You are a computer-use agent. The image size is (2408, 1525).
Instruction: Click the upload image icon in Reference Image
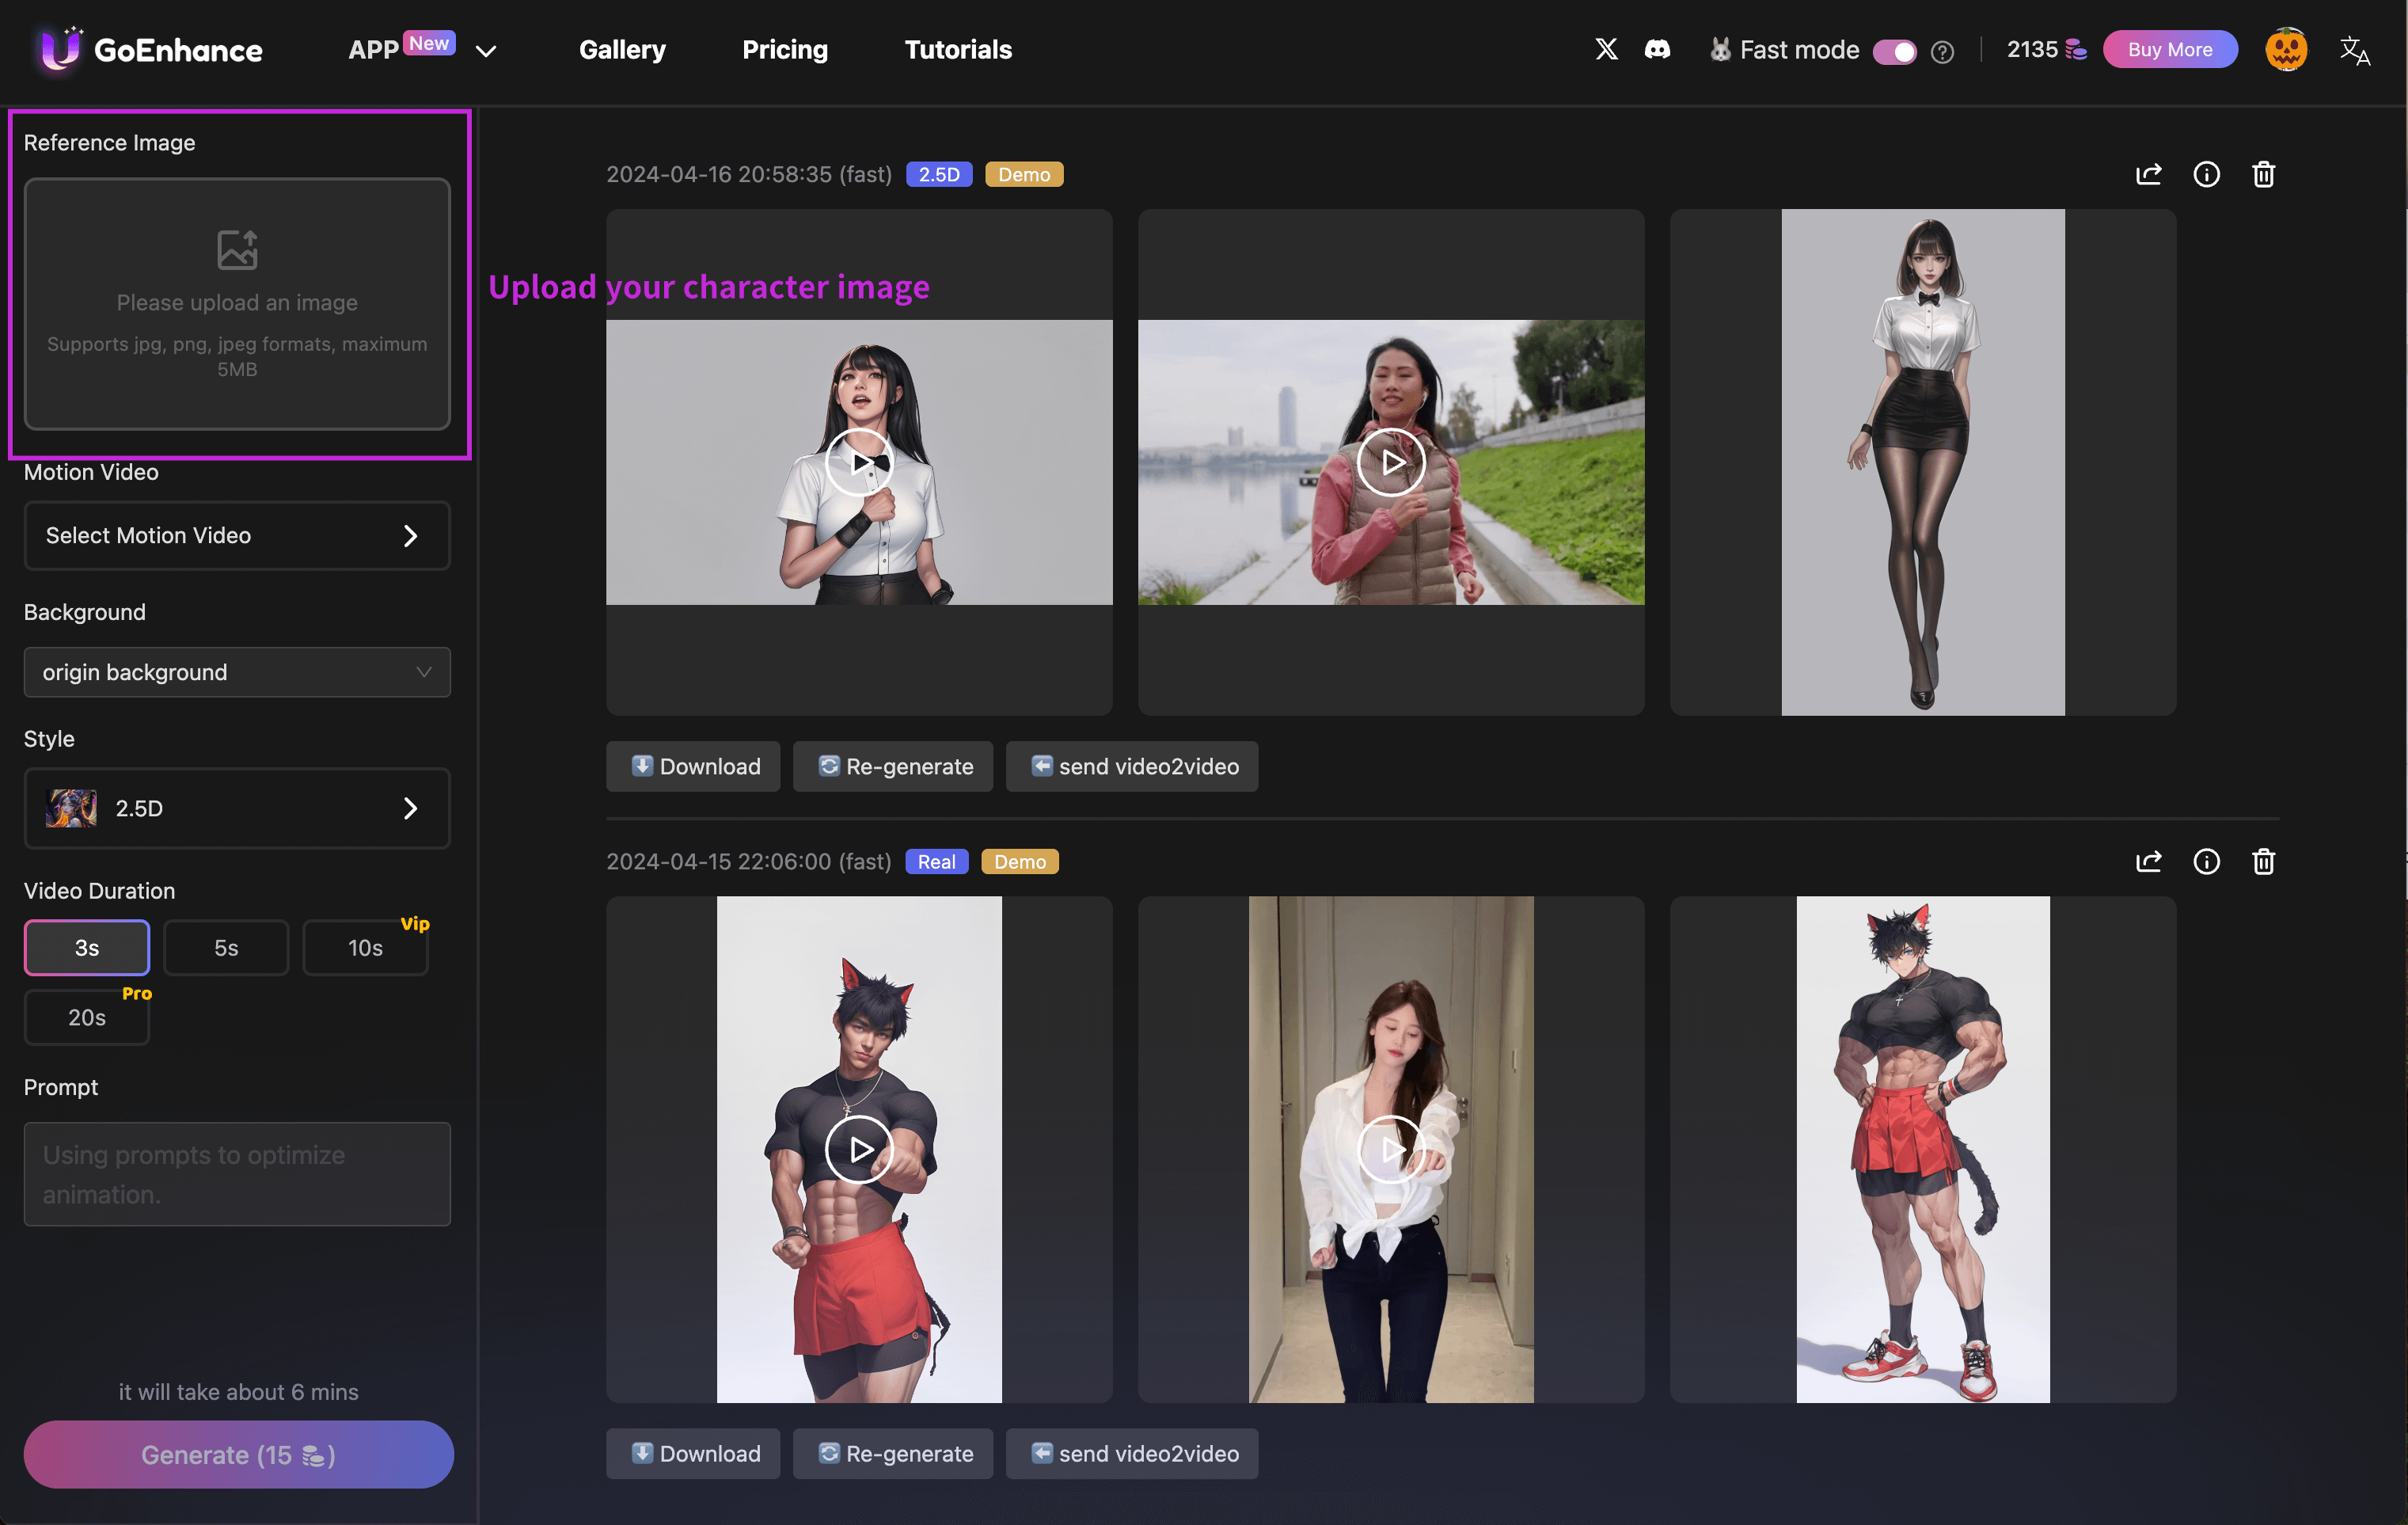(237, 250)
